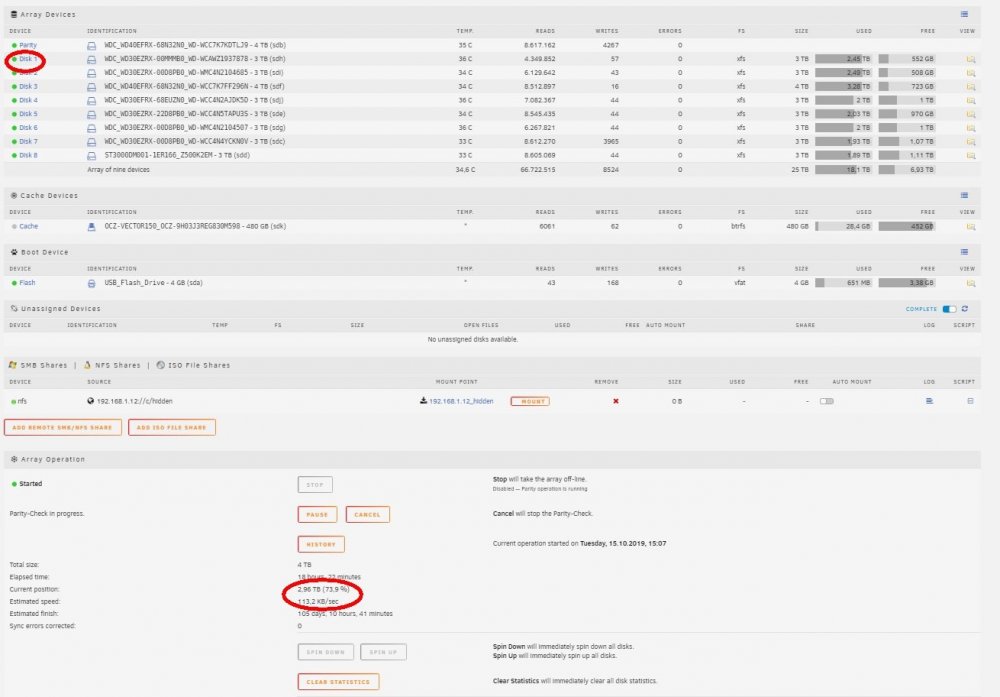Image resolution: width=1000 pixels, height=697 pixels.
Task: Open the Disk 3 device link
Action: [28, 86]
